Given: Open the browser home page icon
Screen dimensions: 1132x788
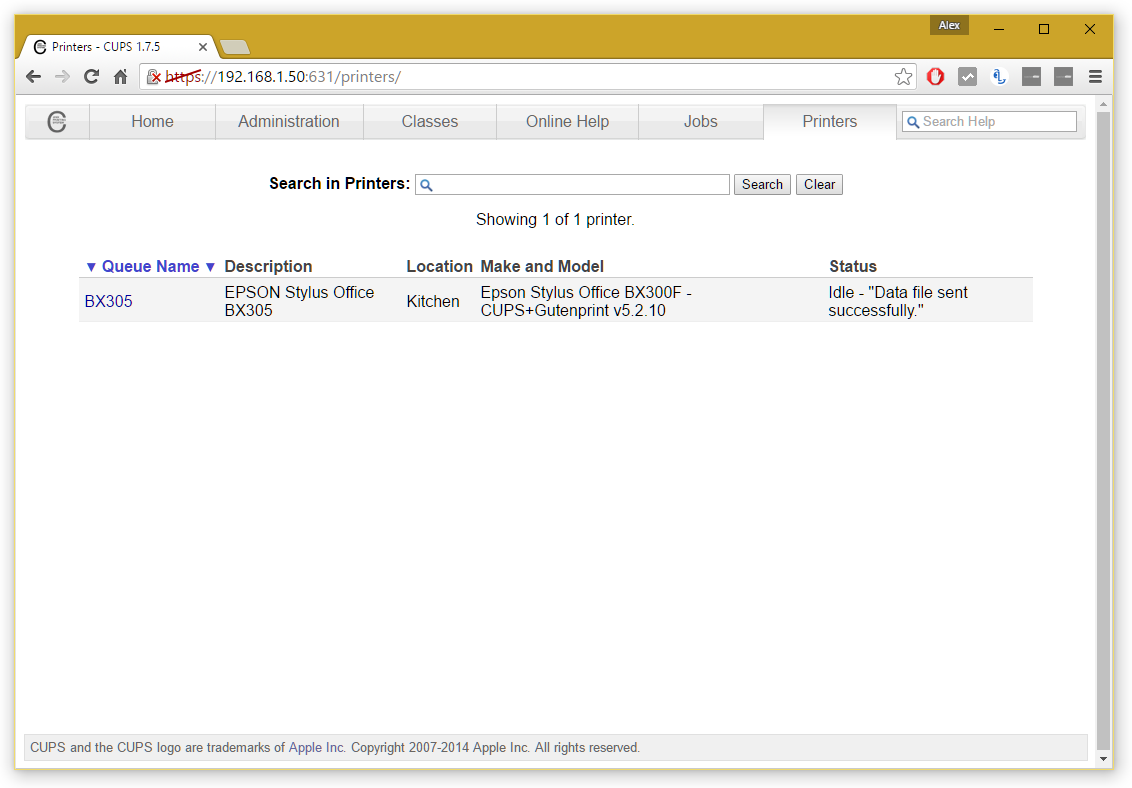Looking at the screenshot, I should point(121,76).
